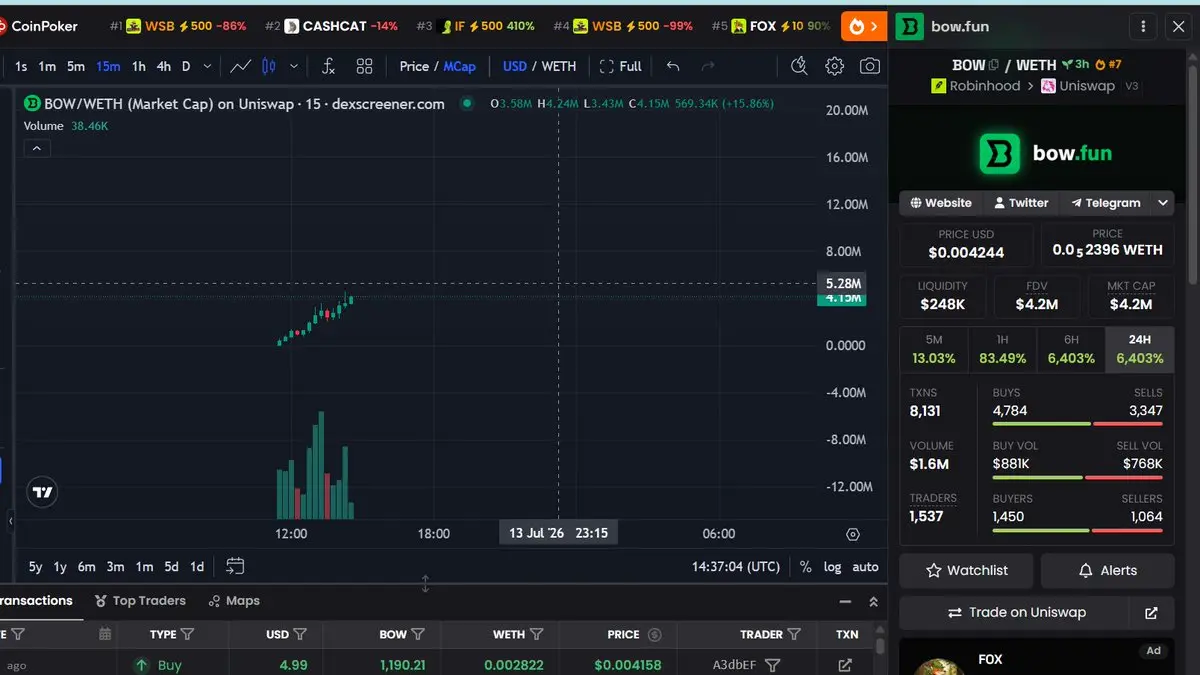Select the 5M price change tab
The image size is (1200, 675).
(x=934, y=349)
